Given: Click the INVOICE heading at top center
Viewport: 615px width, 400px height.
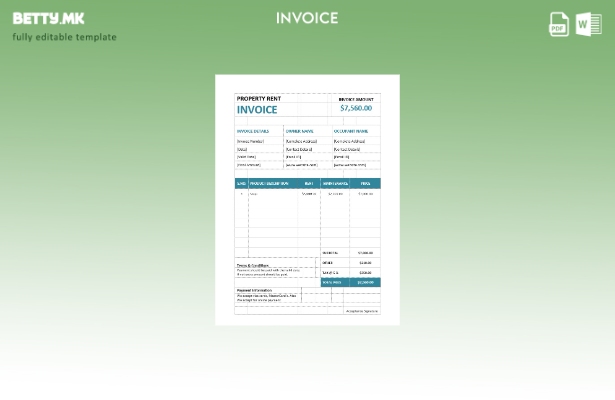Looking at the screenshot, I should pos(307,18).
